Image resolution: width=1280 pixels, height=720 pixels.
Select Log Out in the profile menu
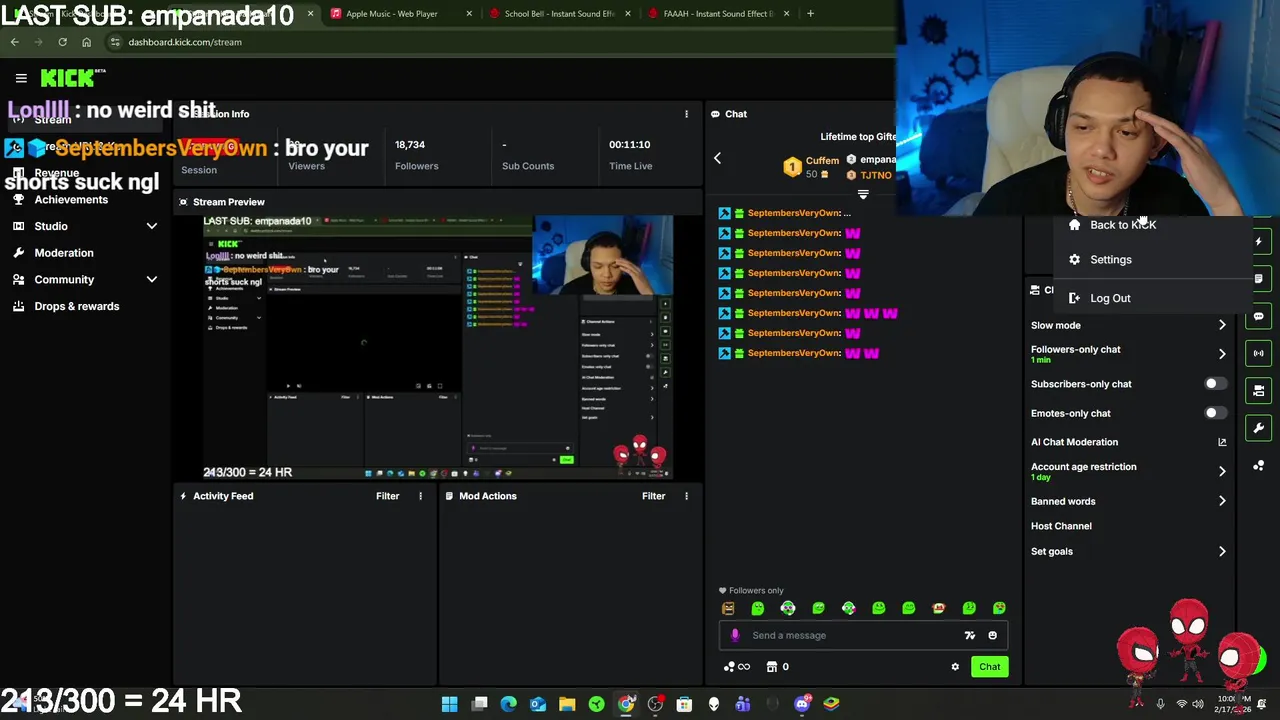tap(1110, 298)
